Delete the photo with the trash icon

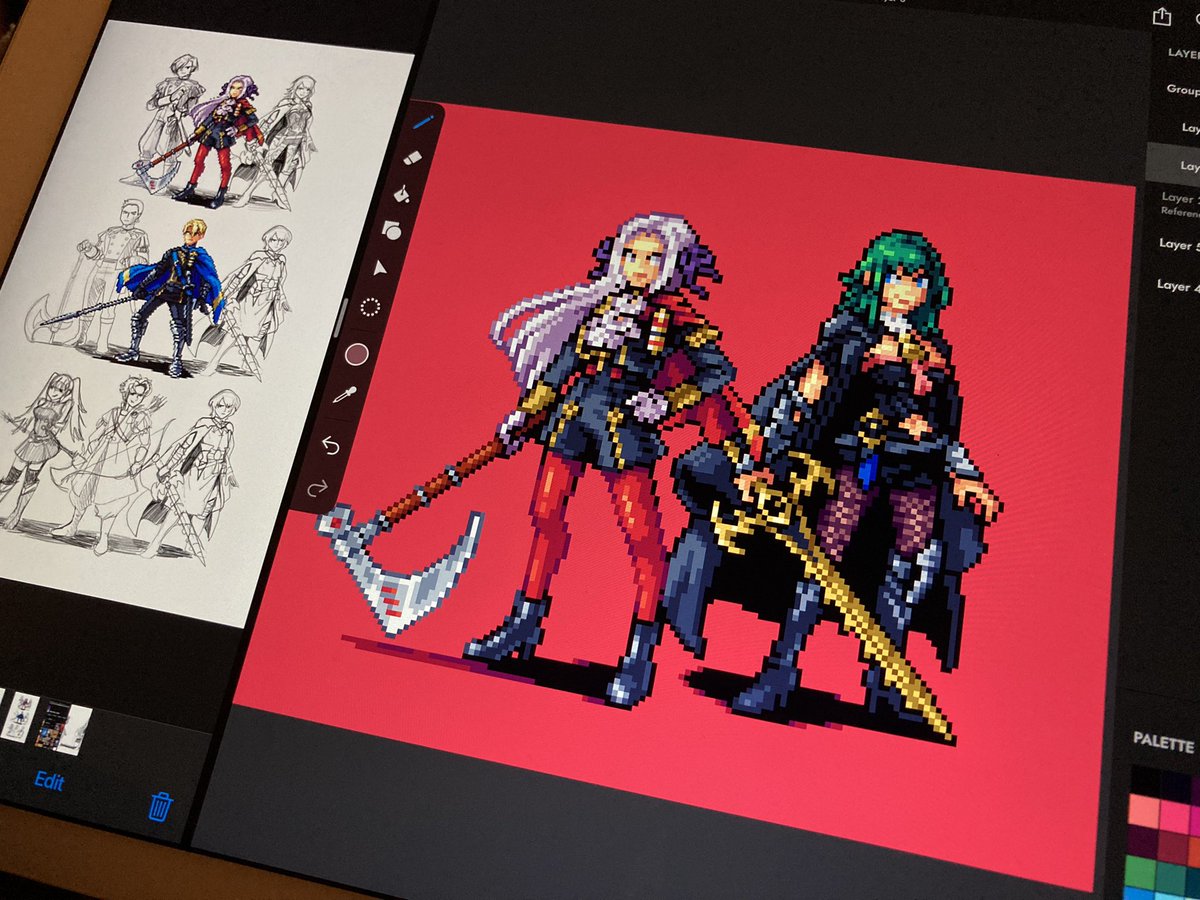pos(160,805)
